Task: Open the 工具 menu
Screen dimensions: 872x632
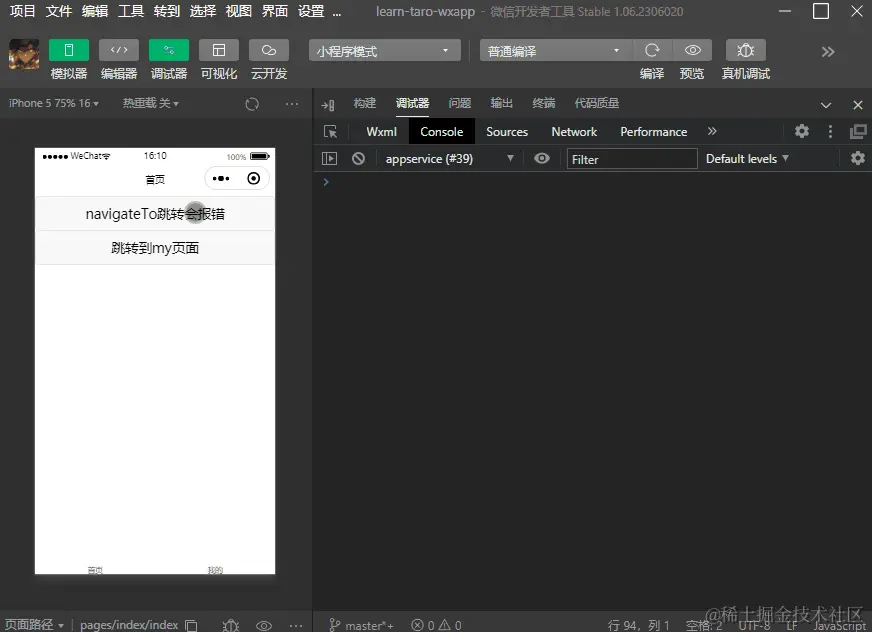Action: [x=130, y=12]
